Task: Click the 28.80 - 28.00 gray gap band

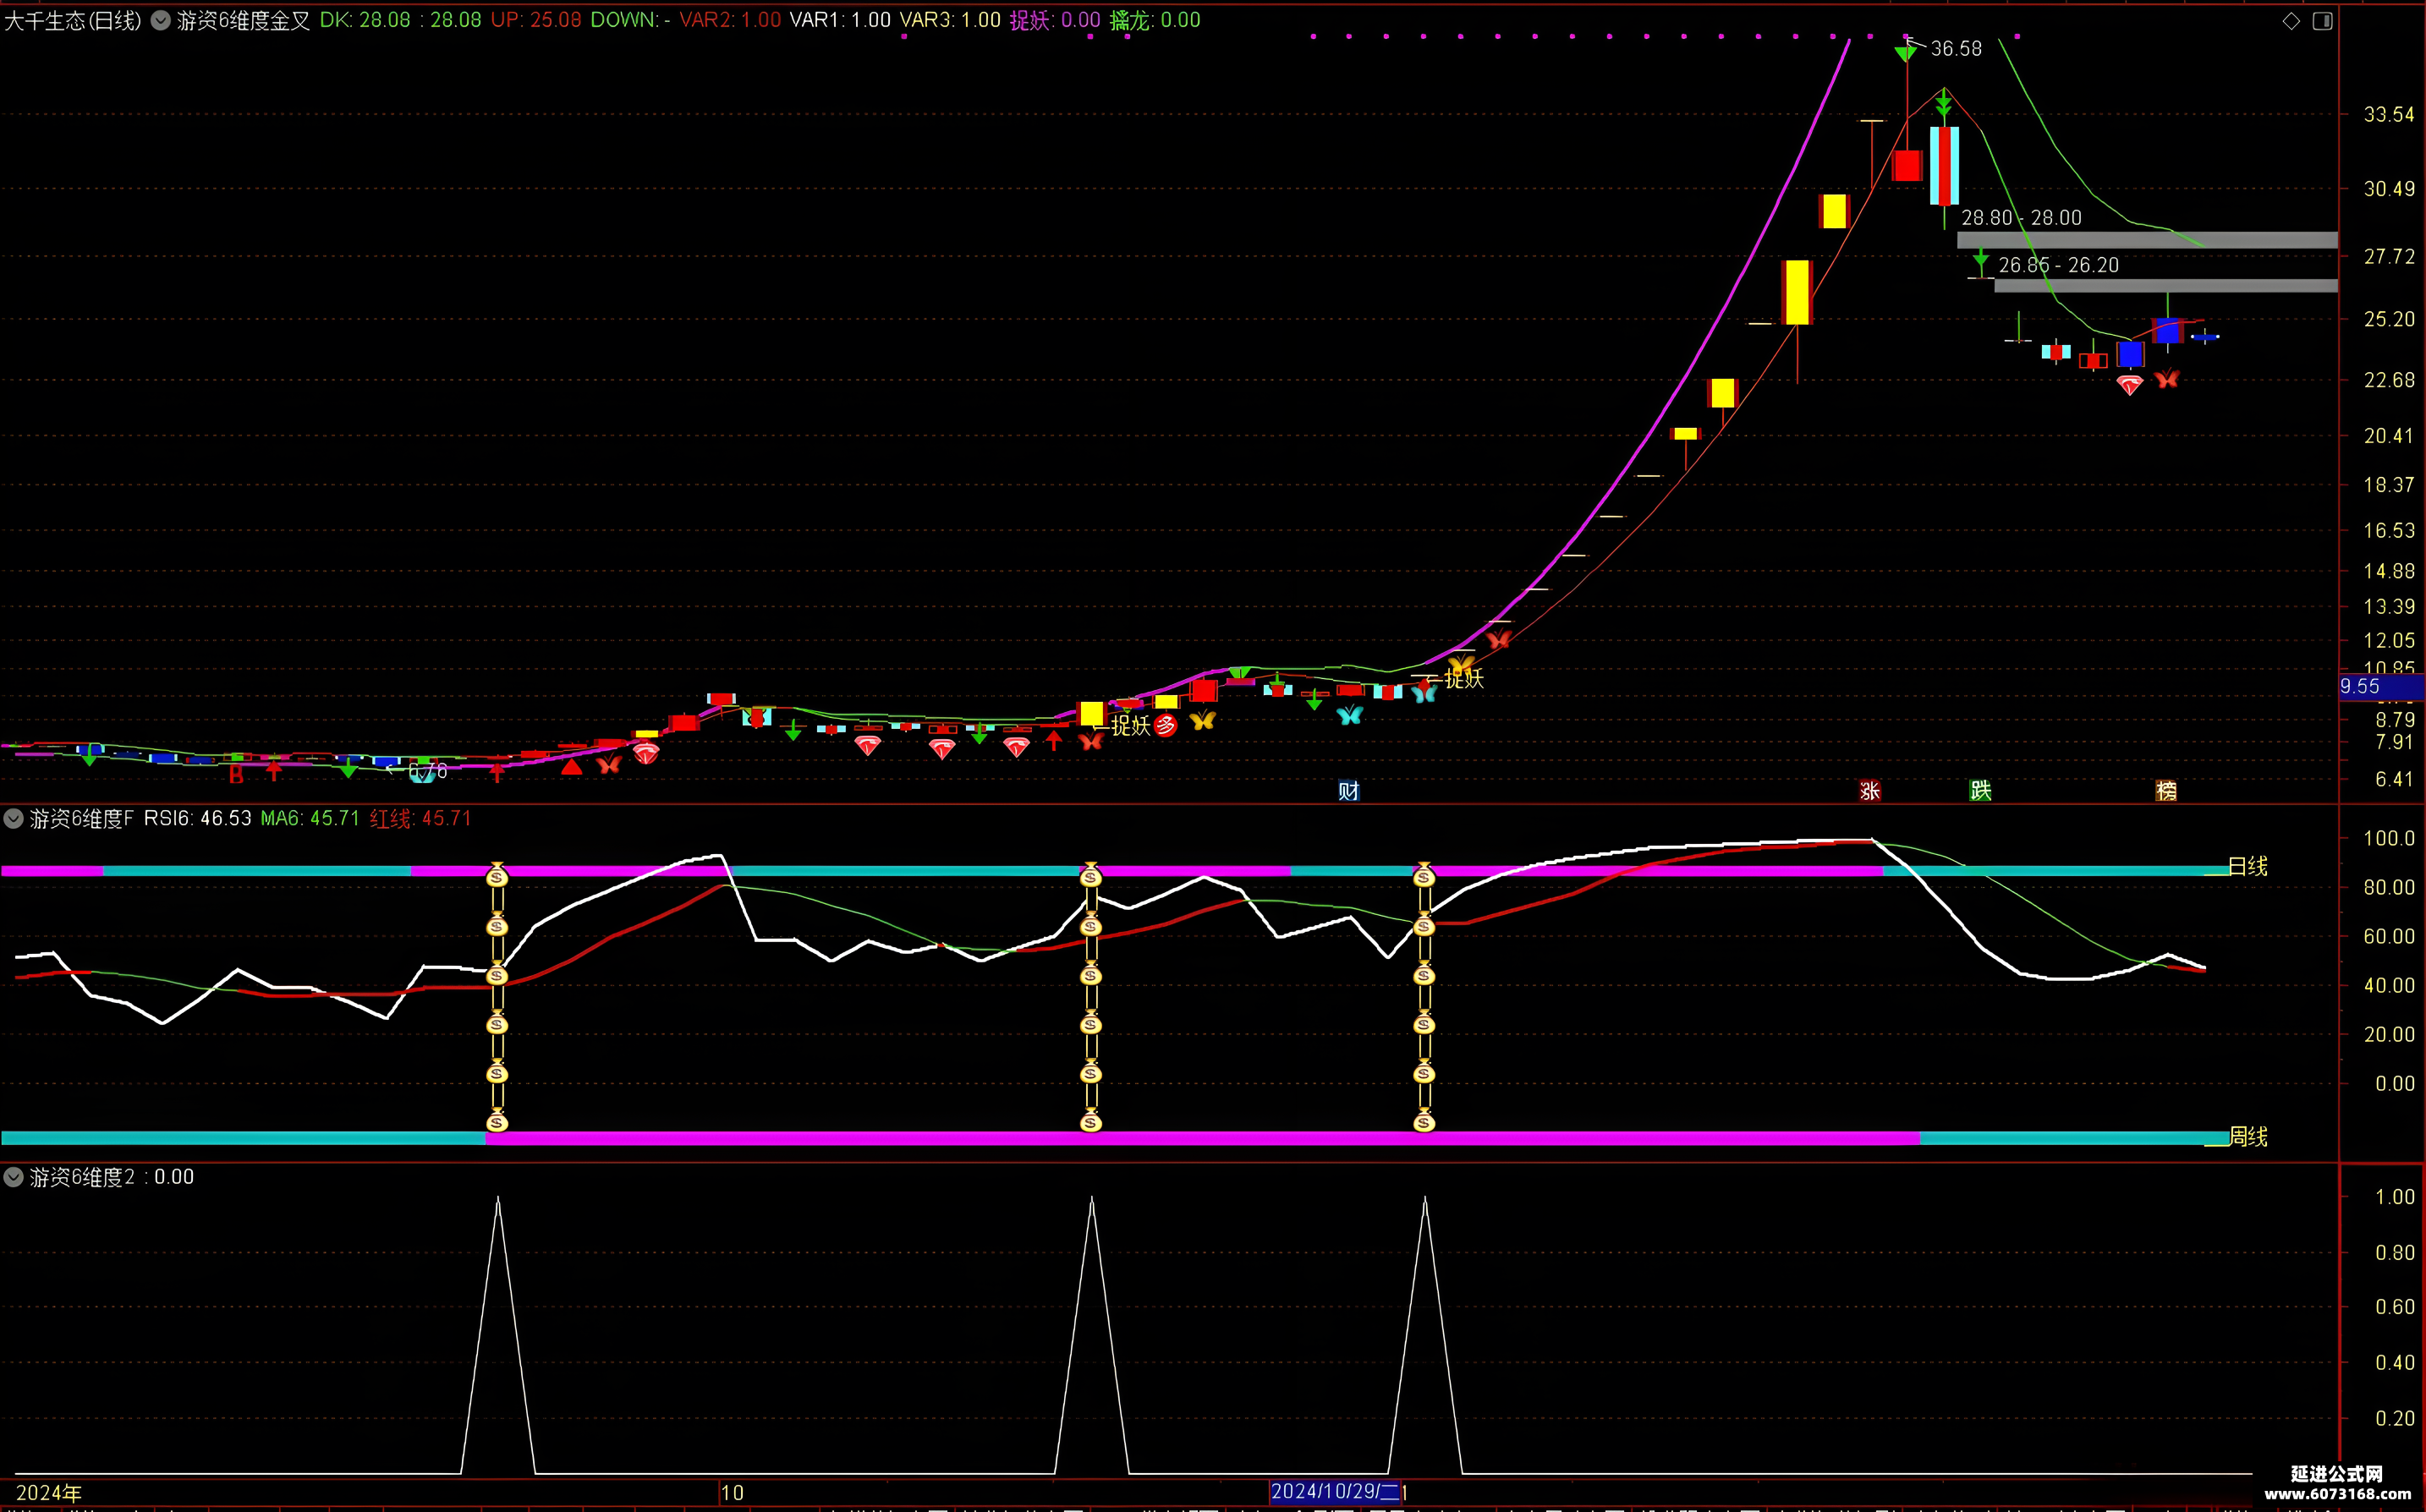Action: tap(2147, 240)
